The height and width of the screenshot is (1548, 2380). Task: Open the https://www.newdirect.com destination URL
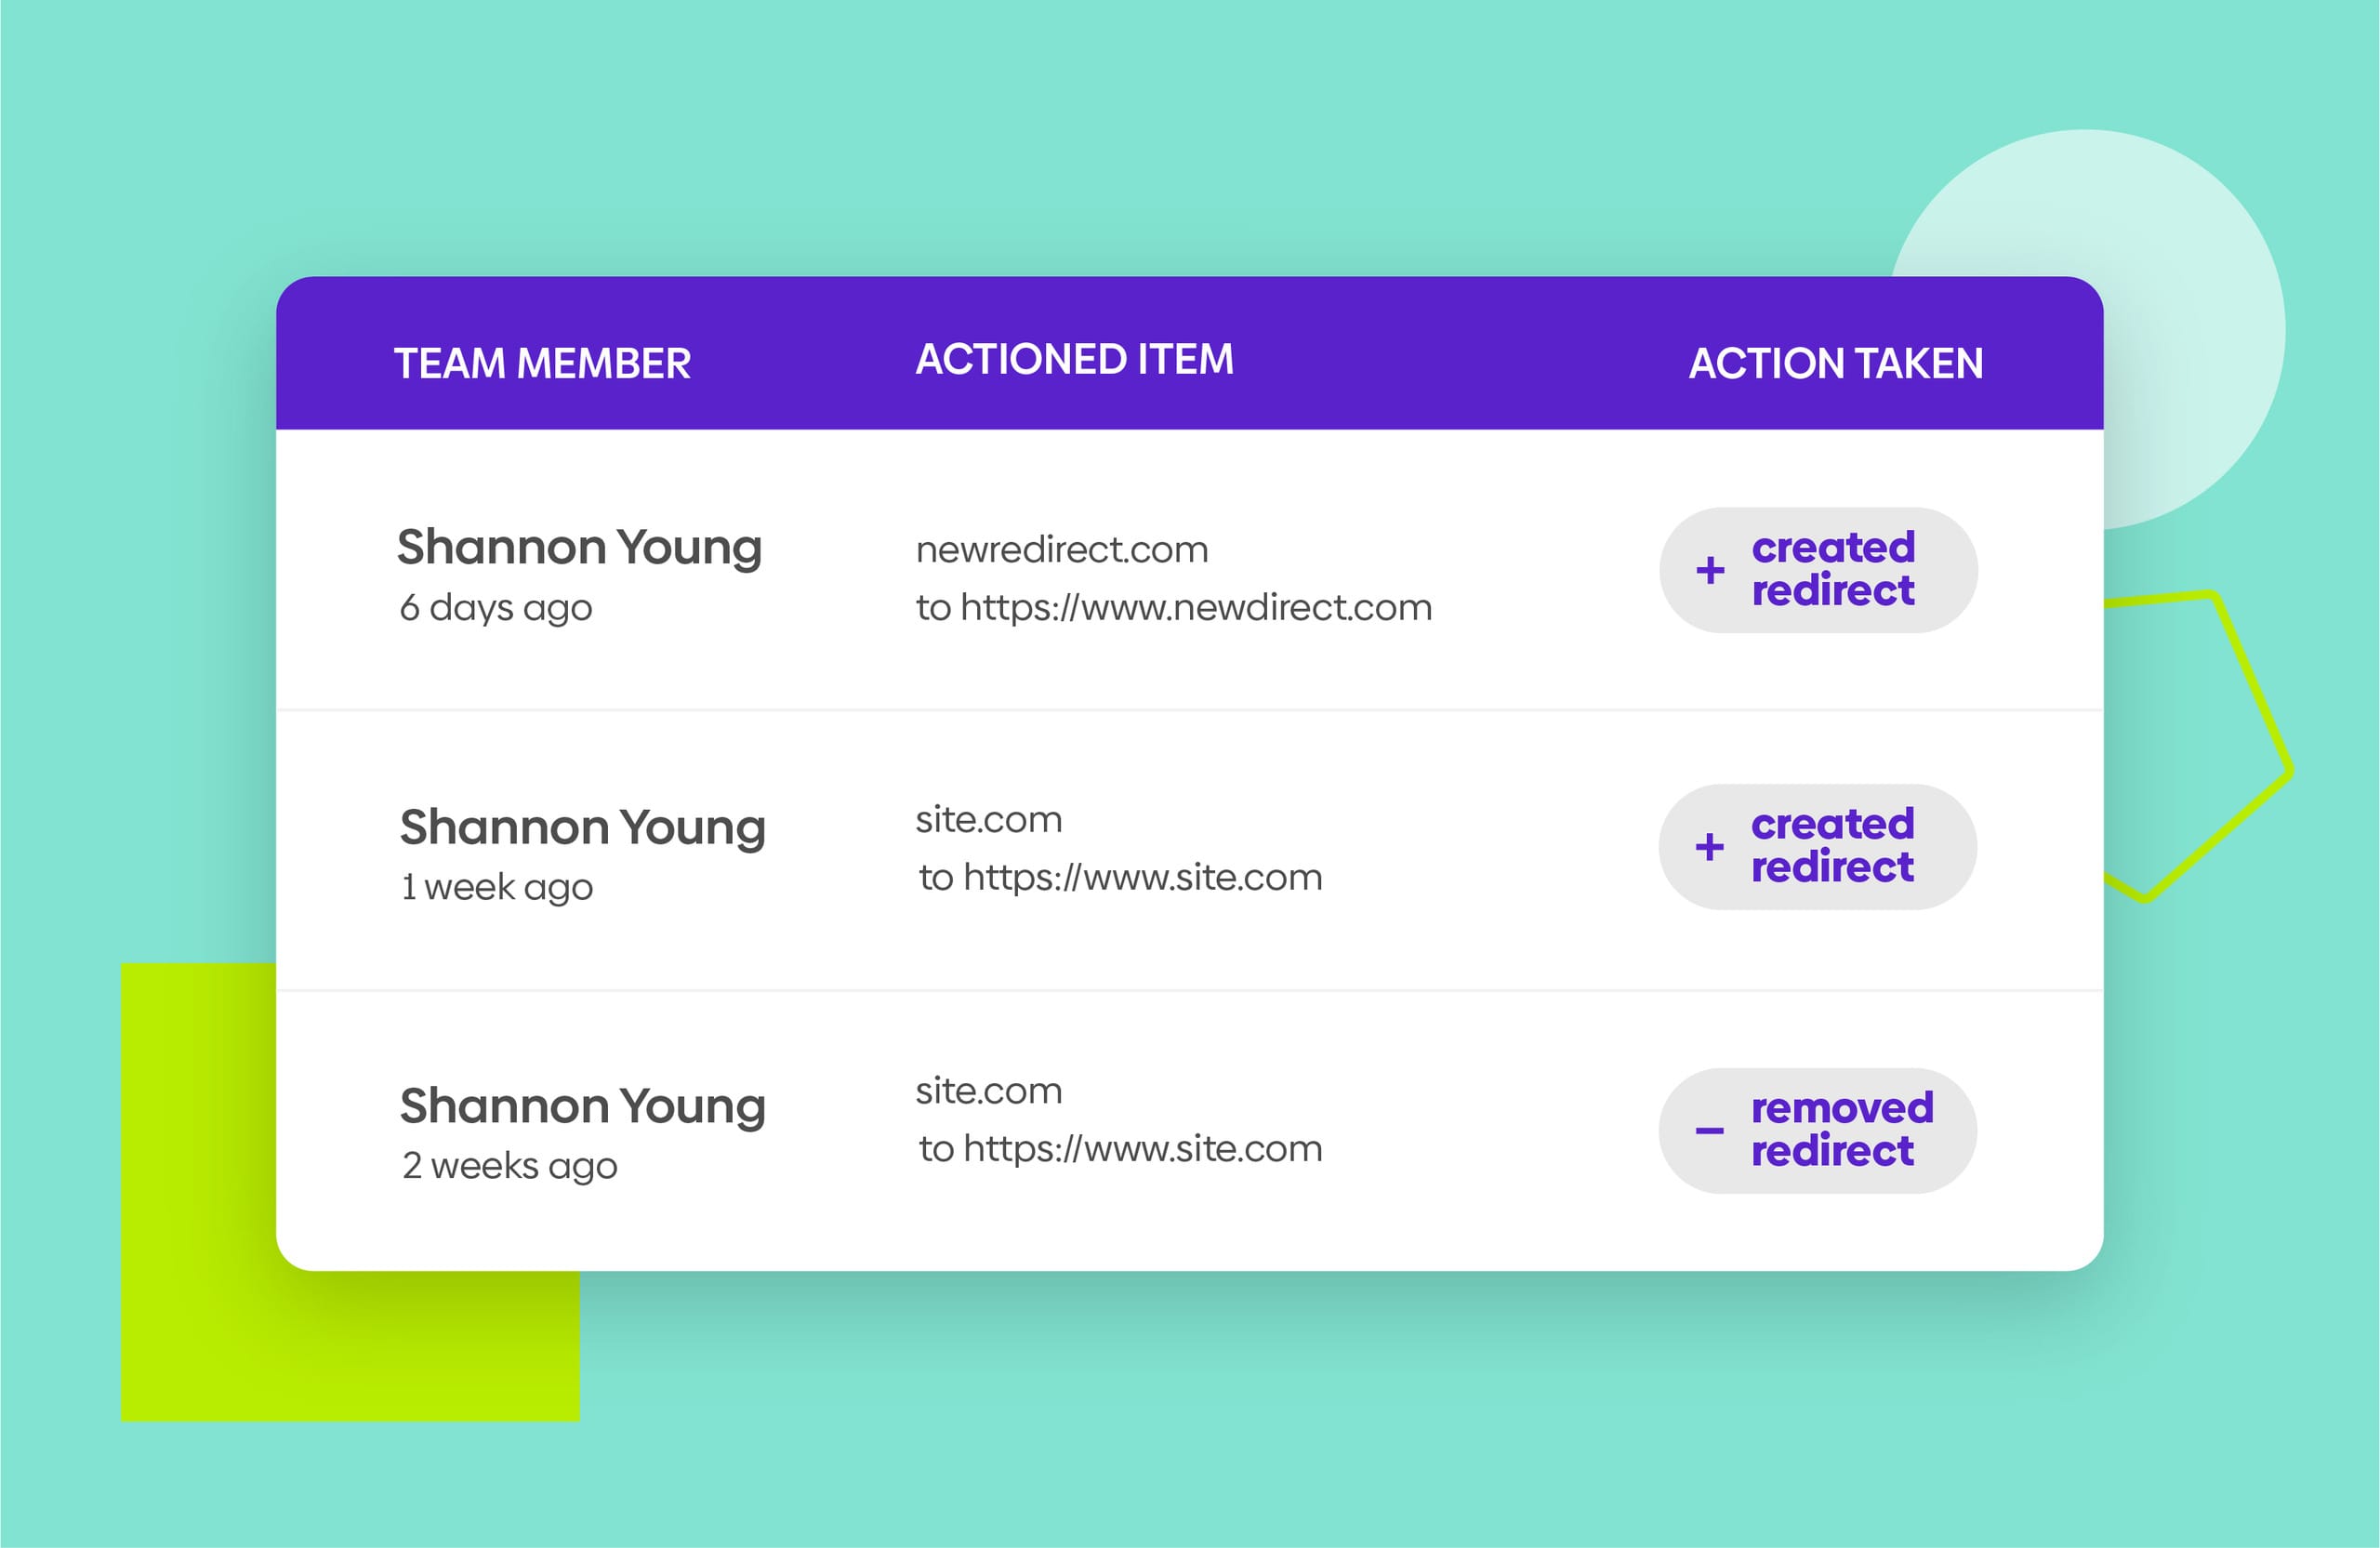[1196, 607]
